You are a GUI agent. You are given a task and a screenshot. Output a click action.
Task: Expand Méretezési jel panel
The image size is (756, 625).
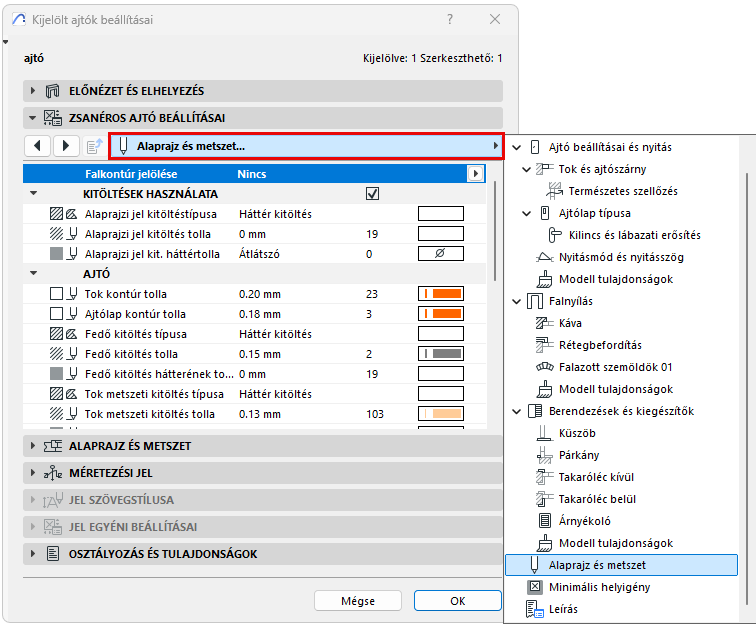(32, 473)
